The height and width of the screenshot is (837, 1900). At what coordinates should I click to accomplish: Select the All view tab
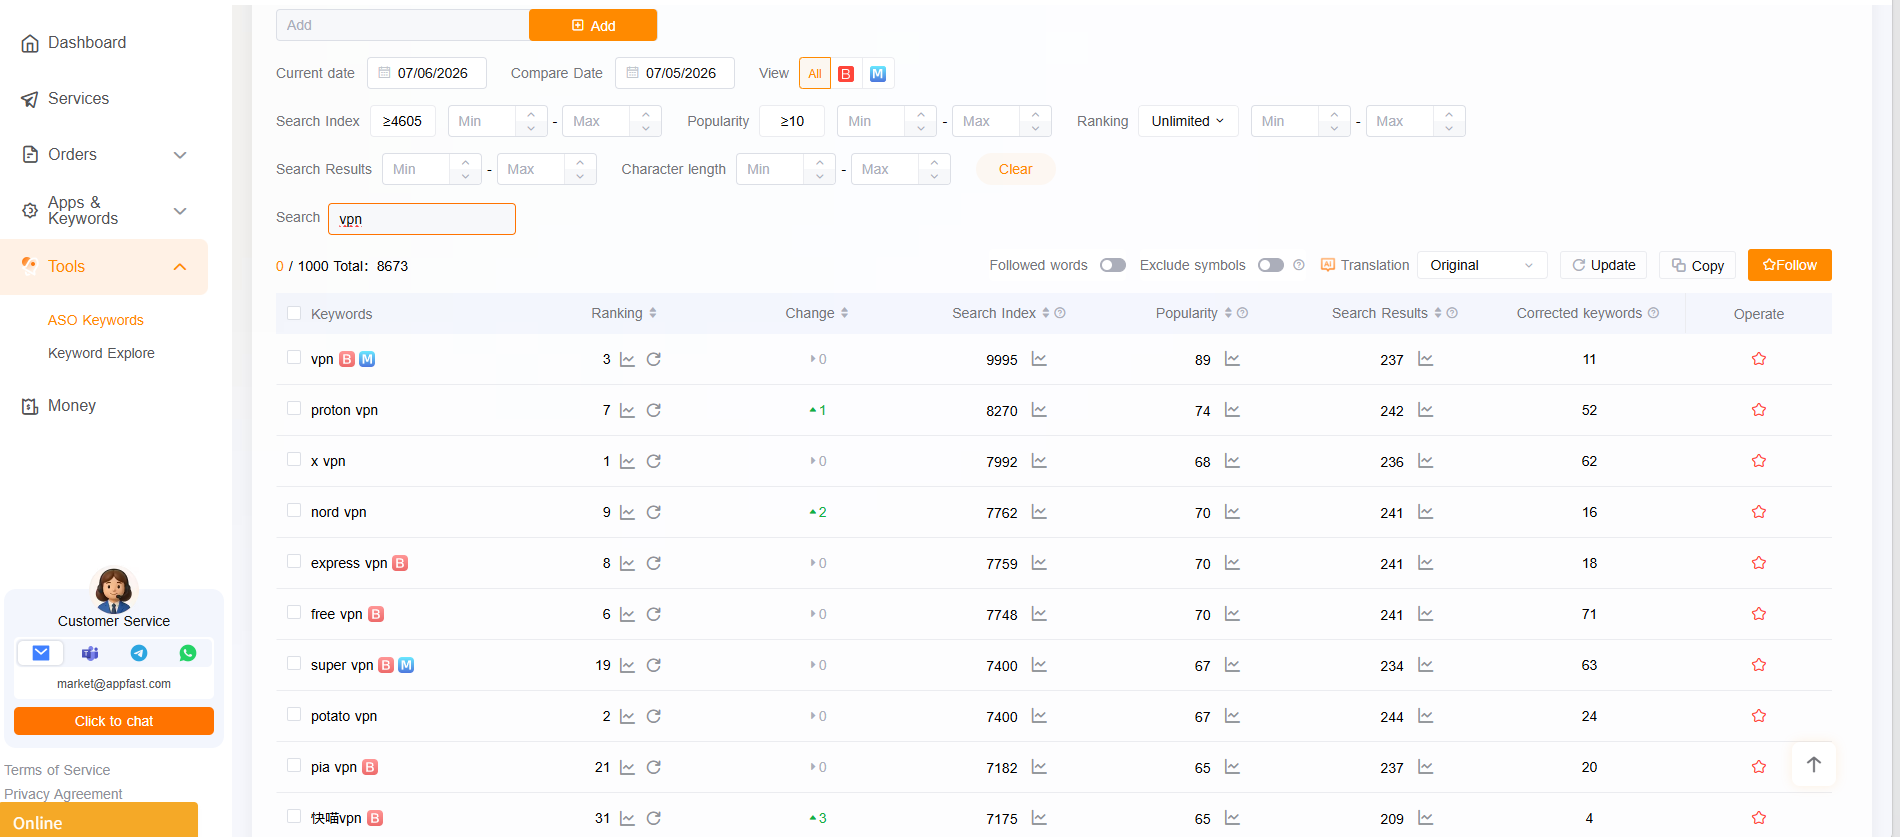tap(815, 73)
